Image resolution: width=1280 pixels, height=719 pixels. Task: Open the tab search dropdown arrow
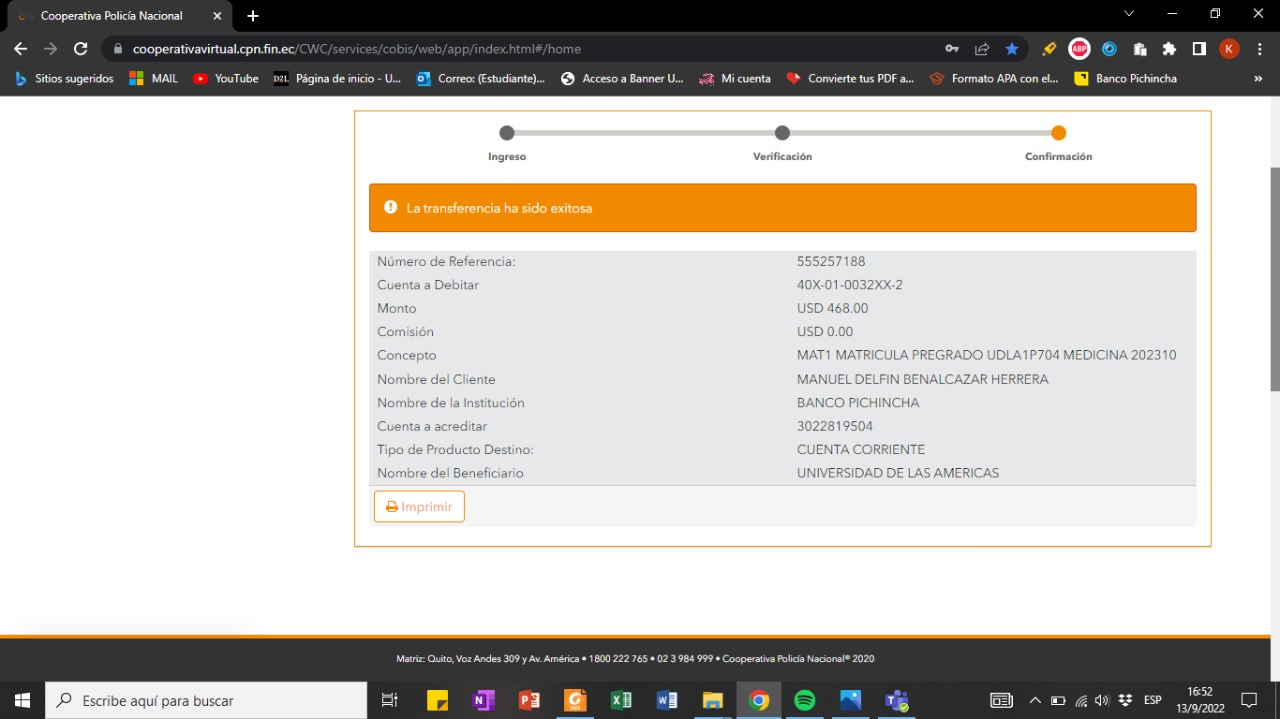click(x=1129, y=14)
